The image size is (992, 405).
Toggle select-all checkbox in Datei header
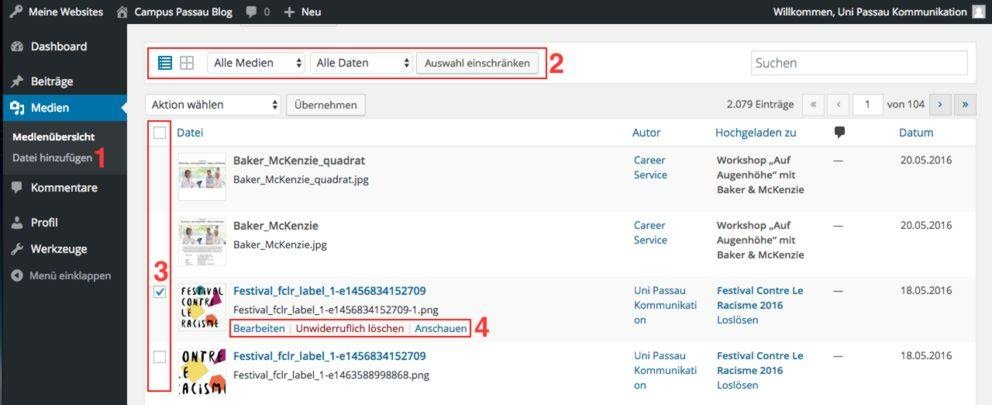tap(160, 132)
